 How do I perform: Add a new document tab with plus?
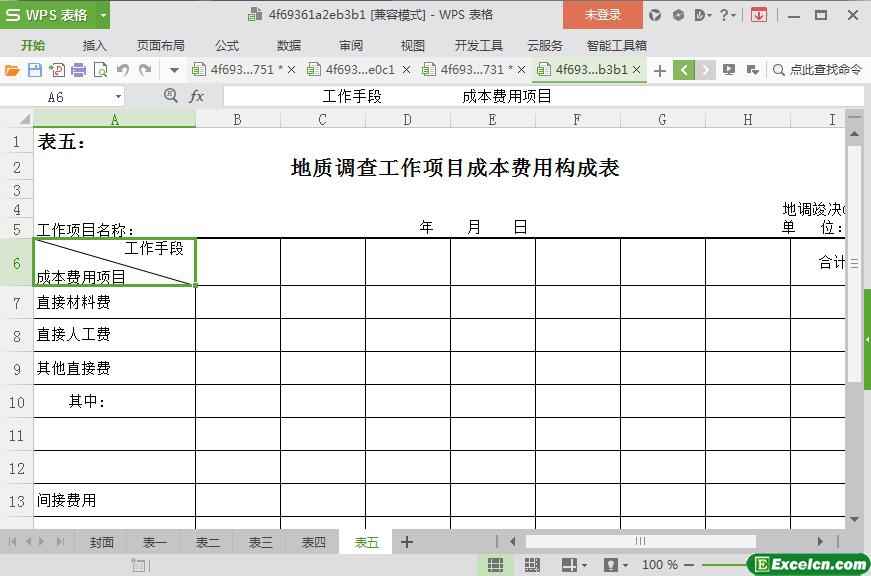(659, 71)
